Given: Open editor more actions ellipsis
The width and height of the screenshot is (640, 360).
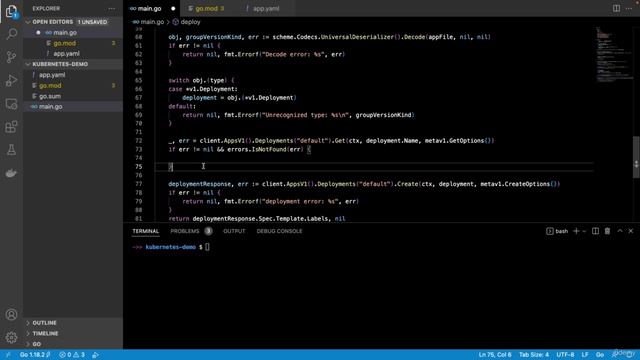Looking at the screenshot, I should (629, 8).
